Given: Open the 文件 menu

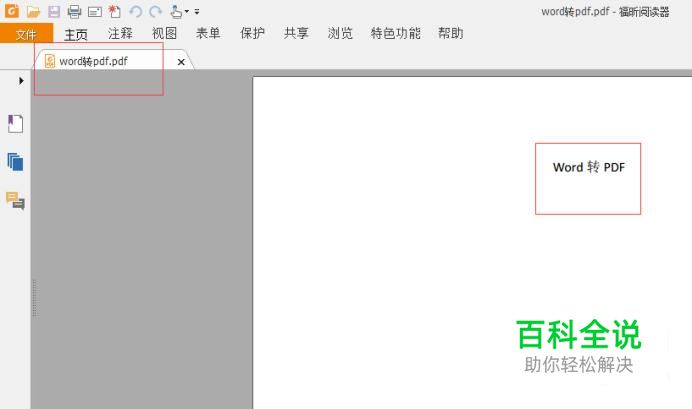Looking at the screenshot, I should [26, 34].
